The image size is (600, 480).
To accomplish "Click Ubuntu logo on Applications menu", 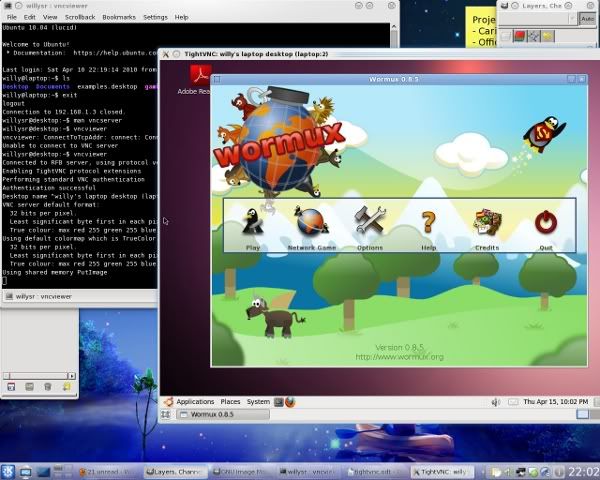I will pos(168,402).
